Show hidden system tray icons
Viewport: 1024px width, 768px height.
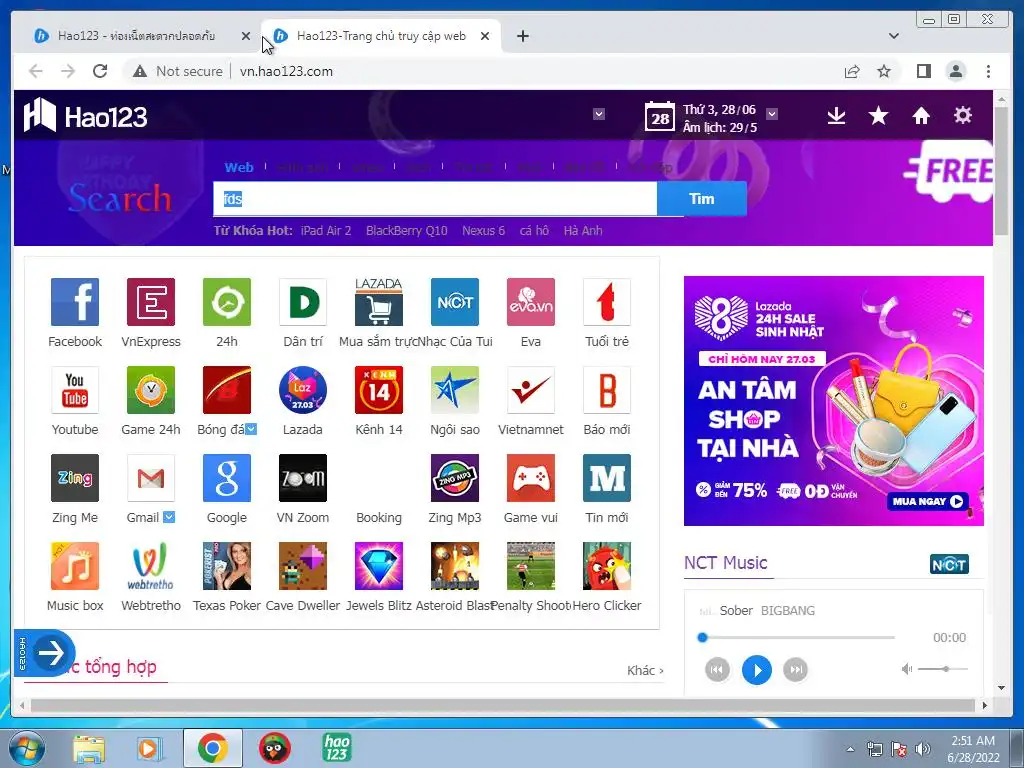point(850,749)
